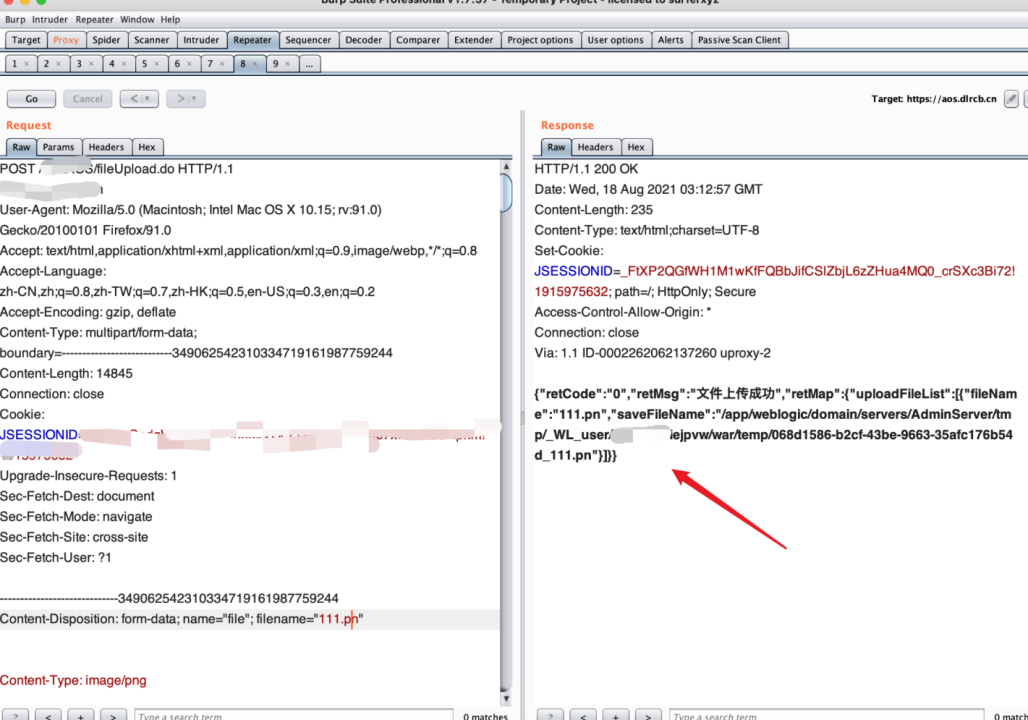
Task: Click the request pane scrollbar thumb
Action: (506, 193)
